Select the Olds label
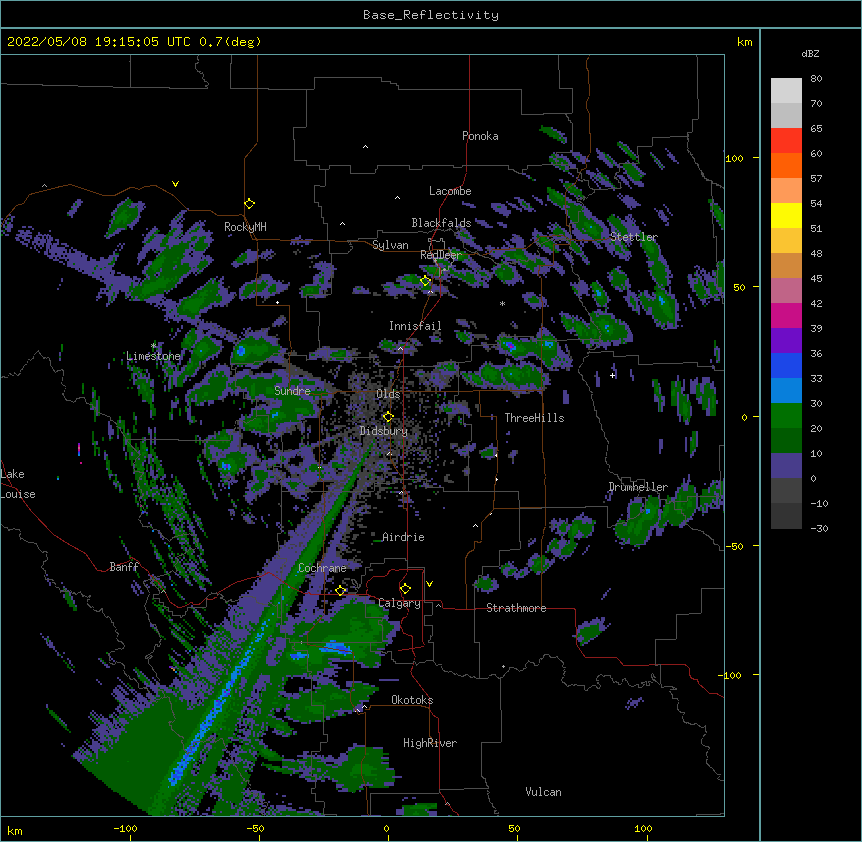The height and width of the screenshot is (842, 862). point(388,394)
